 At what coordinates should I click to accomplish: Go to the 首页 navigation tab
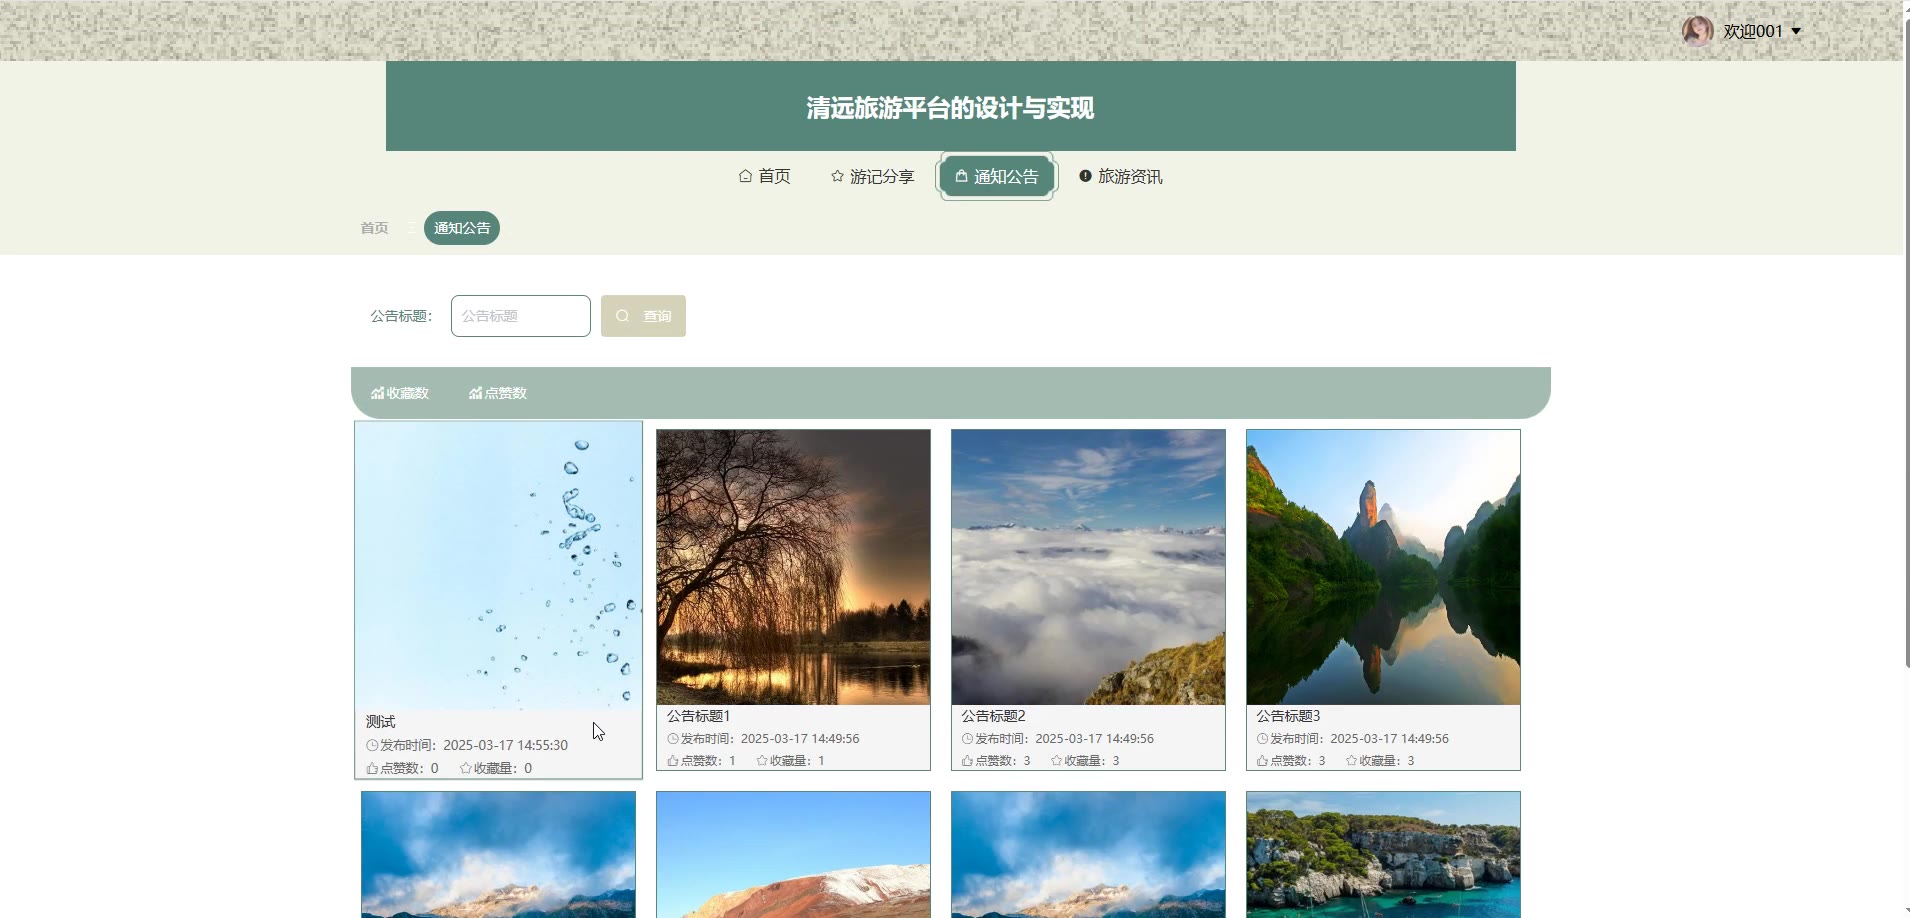coord(764,176)
